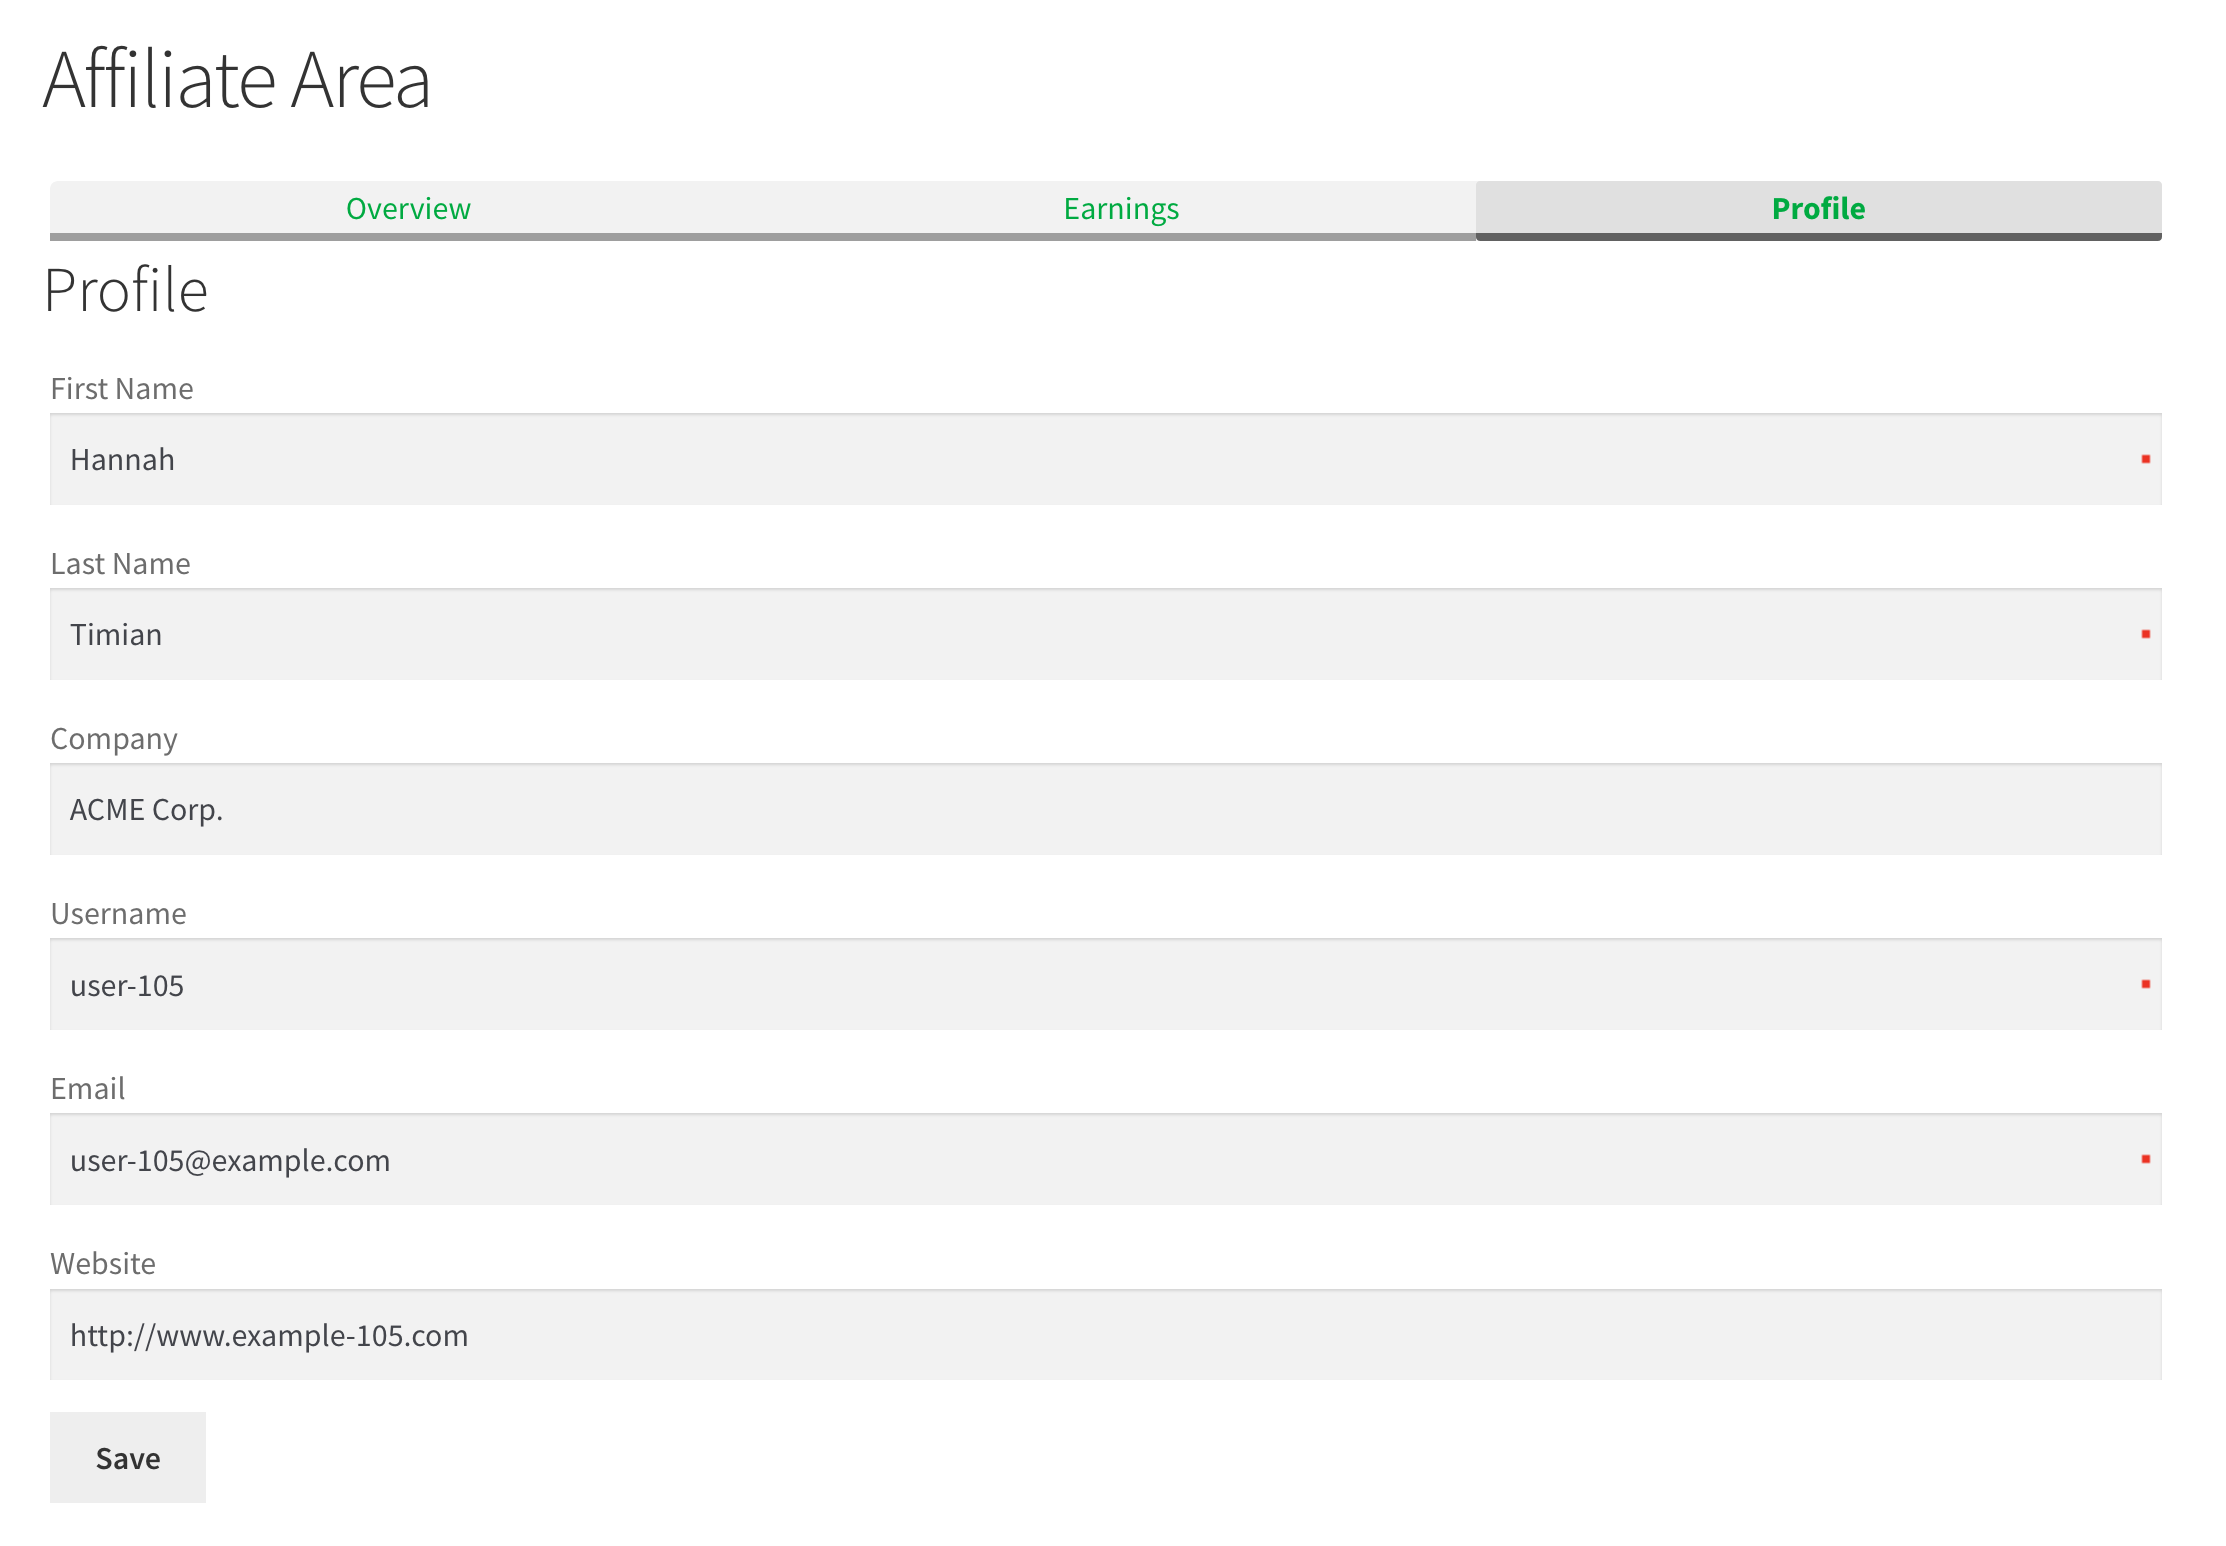Click the First Name field containing Hannah
This screenshot has width=2226, height=1546.
tap(1106, 459)
